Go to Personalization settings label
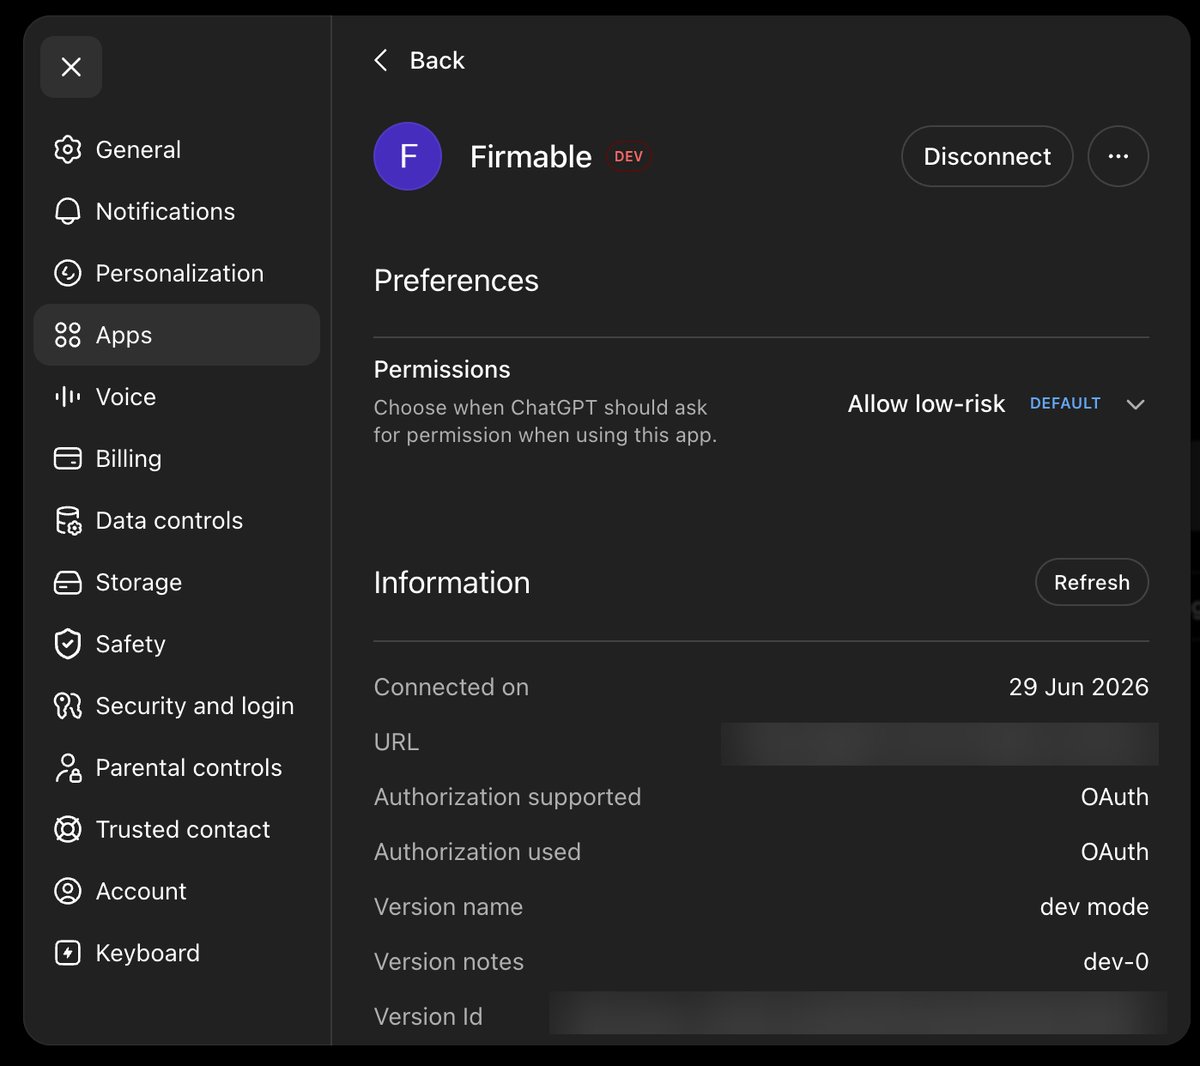This screenshot has width=1200, height=1066. 180,274
